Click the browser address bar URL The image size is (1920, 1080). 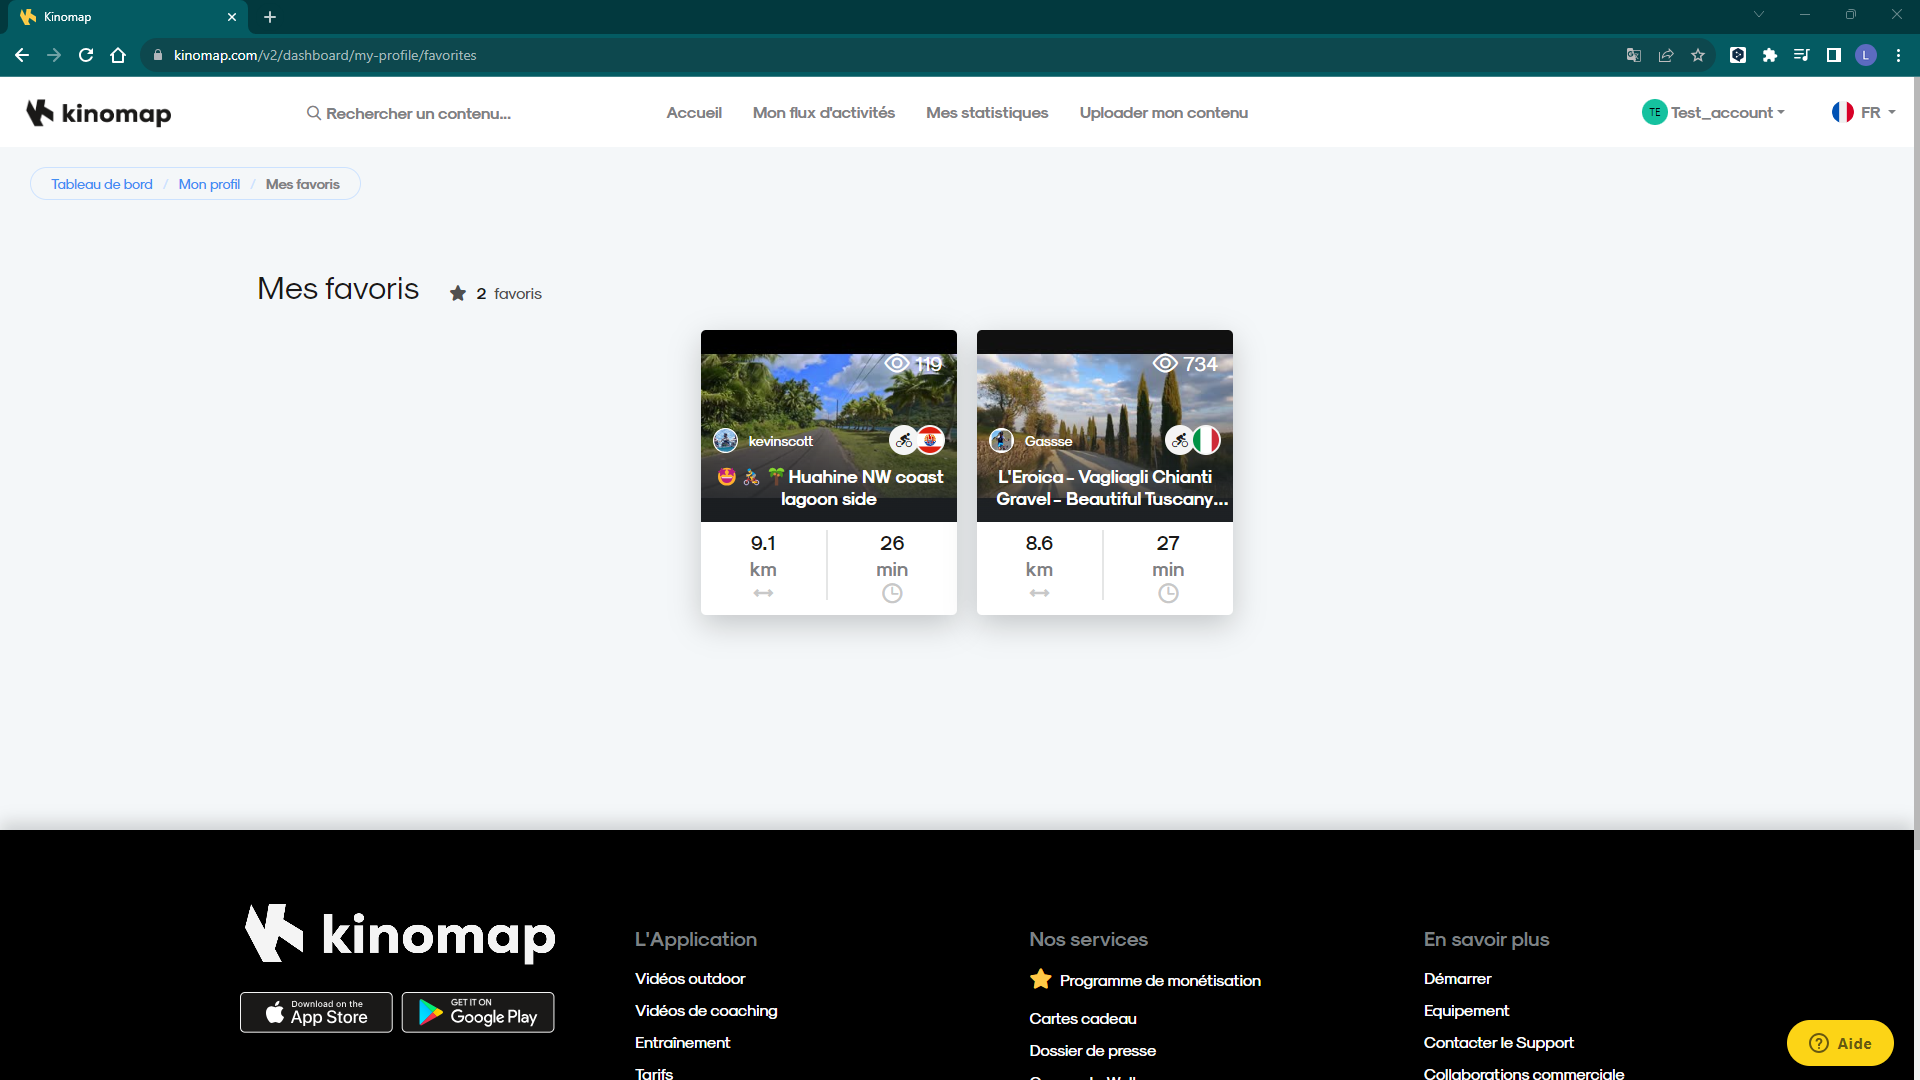pos(325,55)
